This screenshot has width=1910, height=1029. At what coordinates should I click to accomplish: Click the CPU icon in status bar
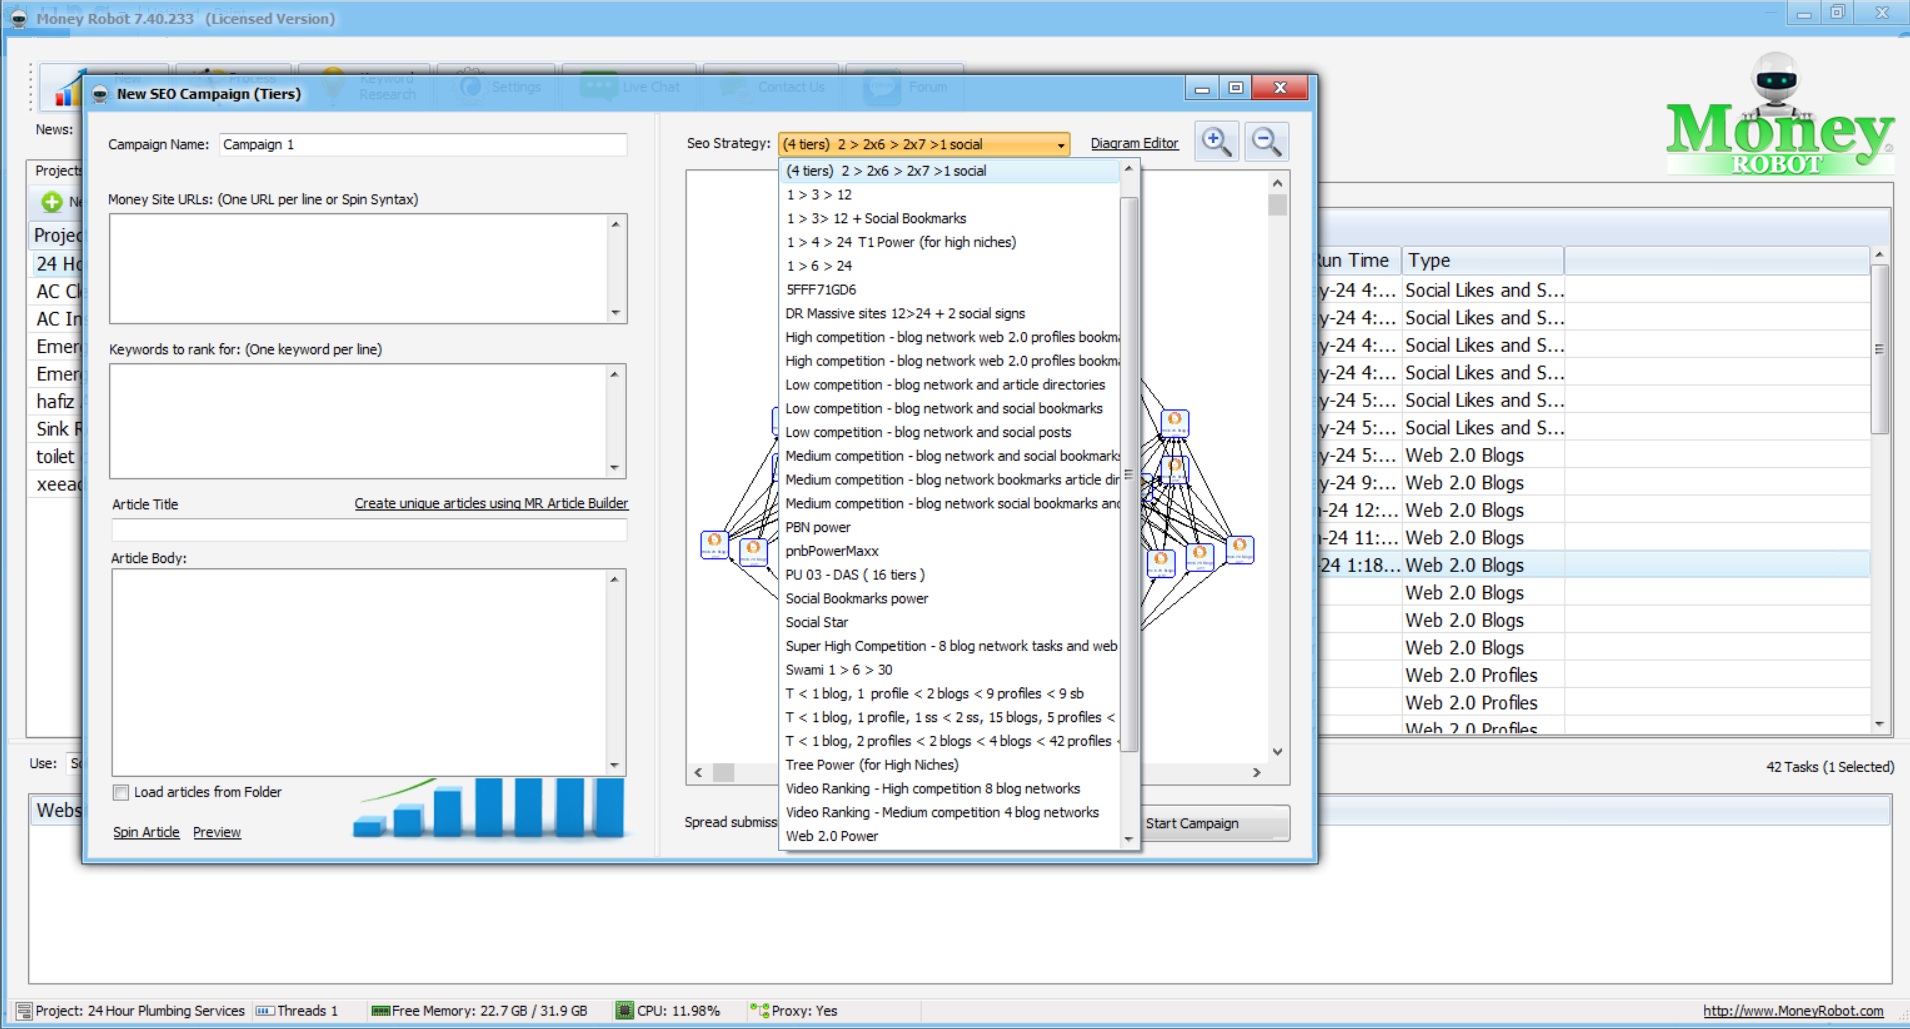[624, 1010]
